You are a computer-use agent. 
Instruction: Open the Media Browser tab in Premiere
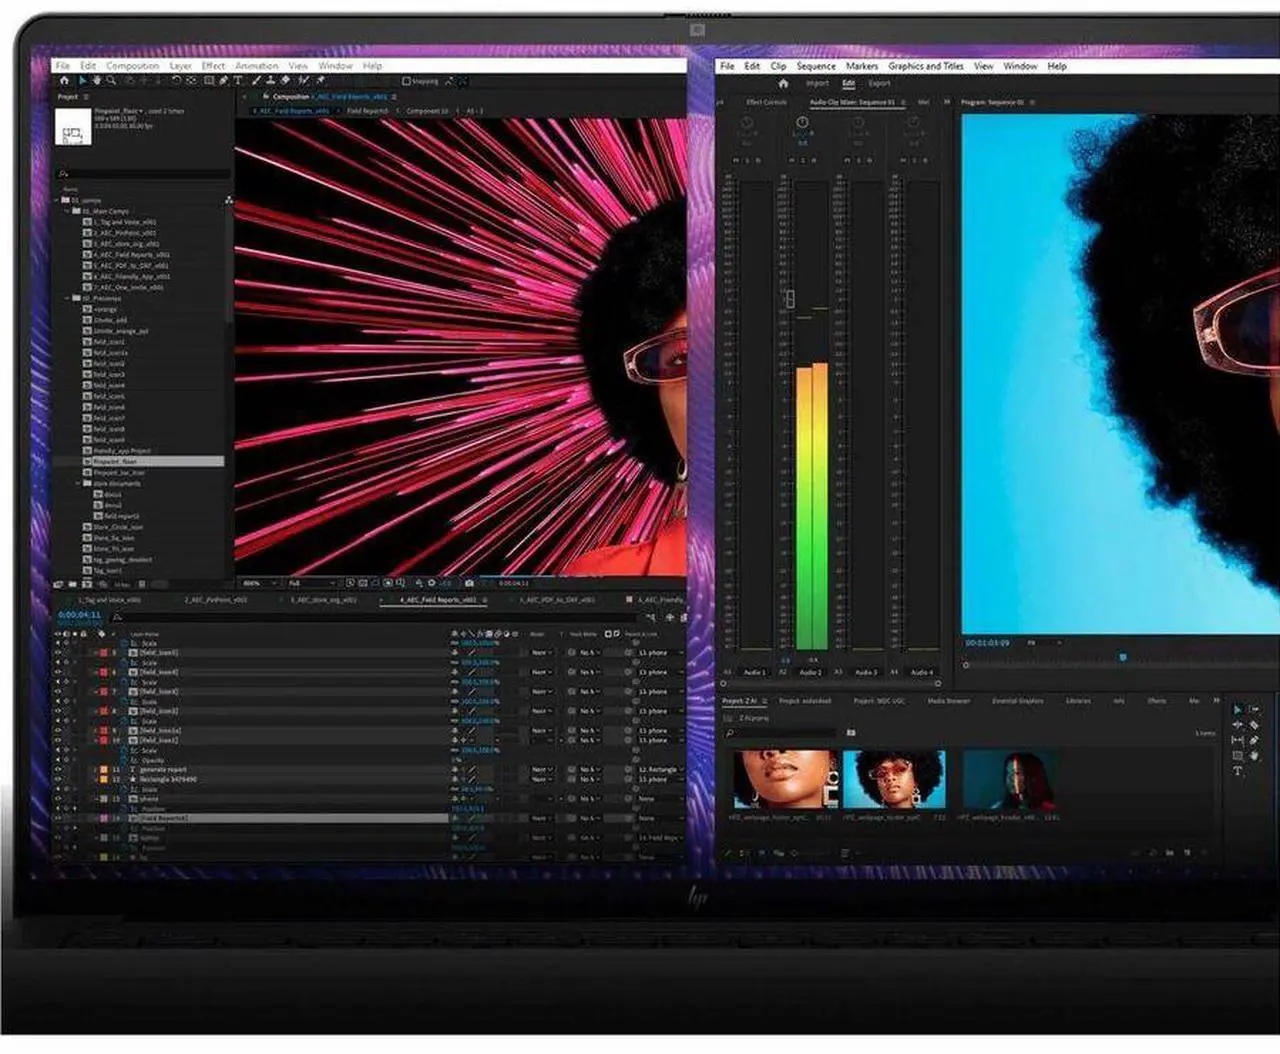[x=948, y=701]
